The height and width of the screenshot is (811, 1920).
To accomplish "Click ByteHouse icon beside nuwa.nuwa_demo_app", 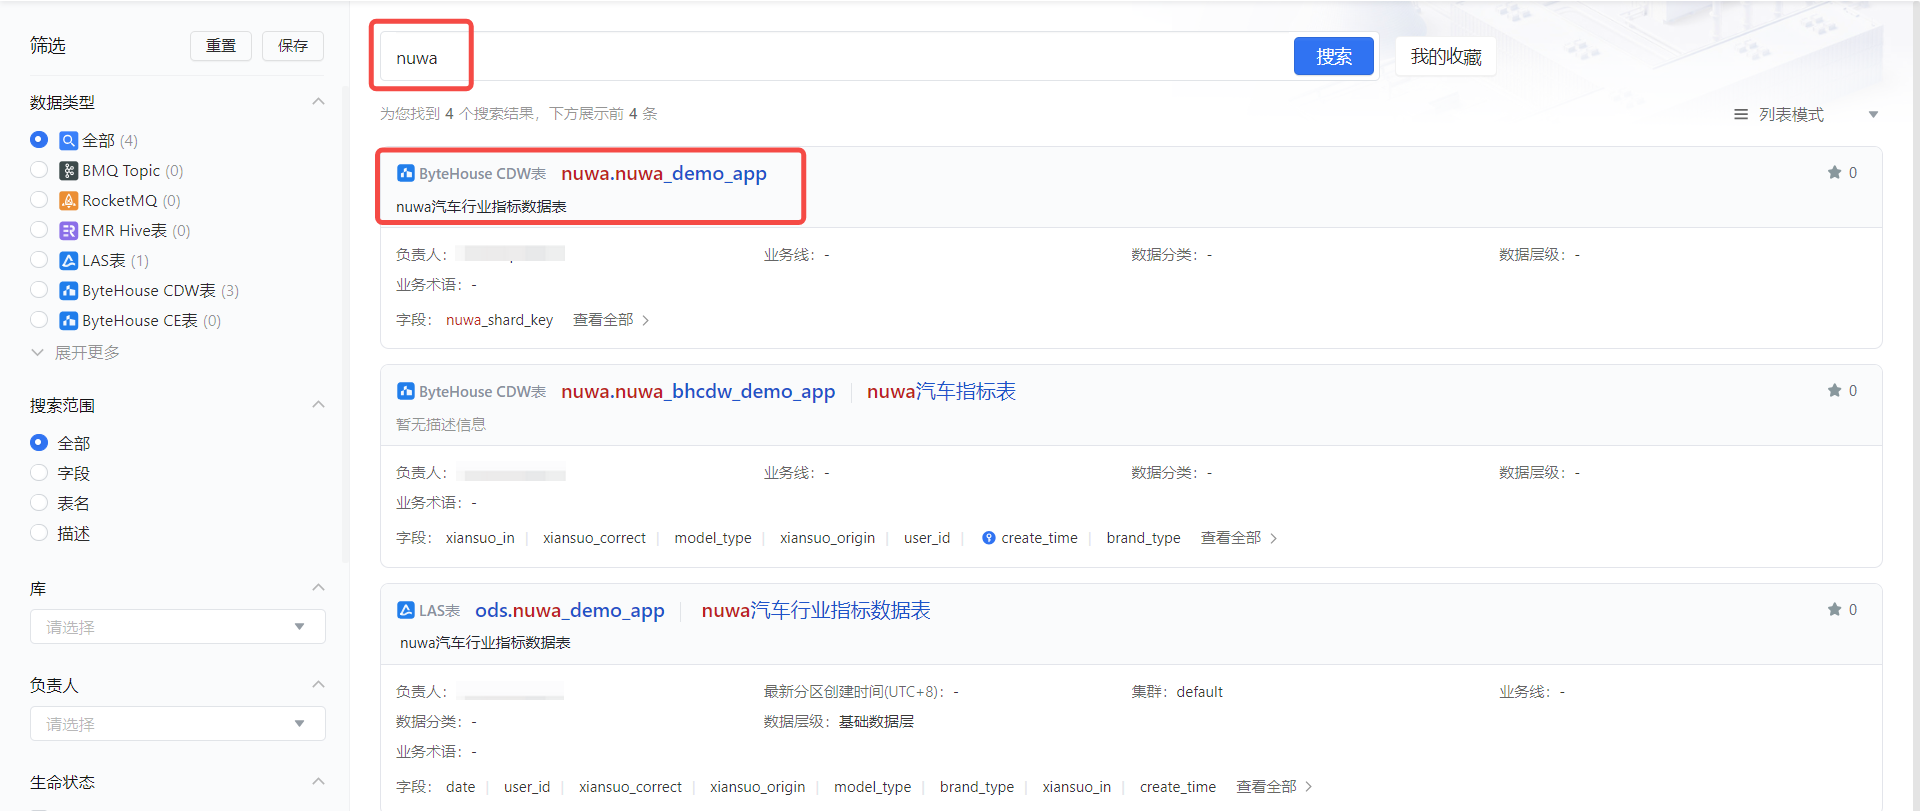I will [x=405, y=173].
